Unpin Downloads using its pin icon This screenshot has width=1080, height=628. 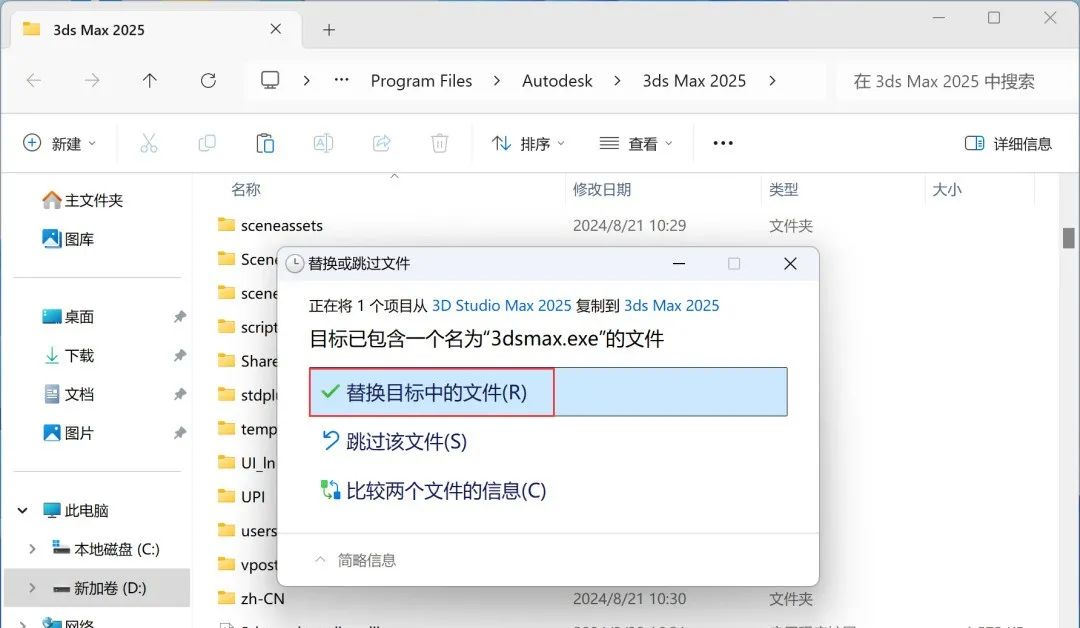pos(179,355)
